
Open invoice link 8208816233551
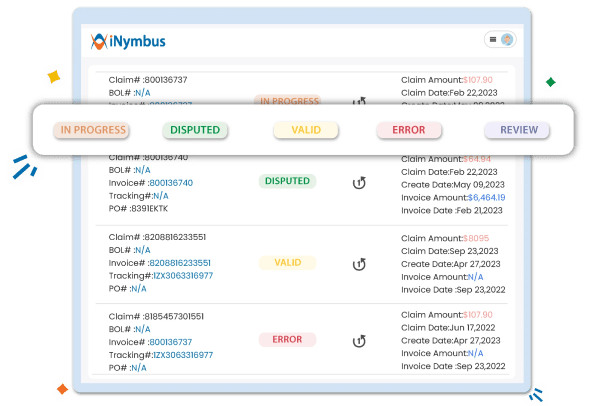pos(180,263)
